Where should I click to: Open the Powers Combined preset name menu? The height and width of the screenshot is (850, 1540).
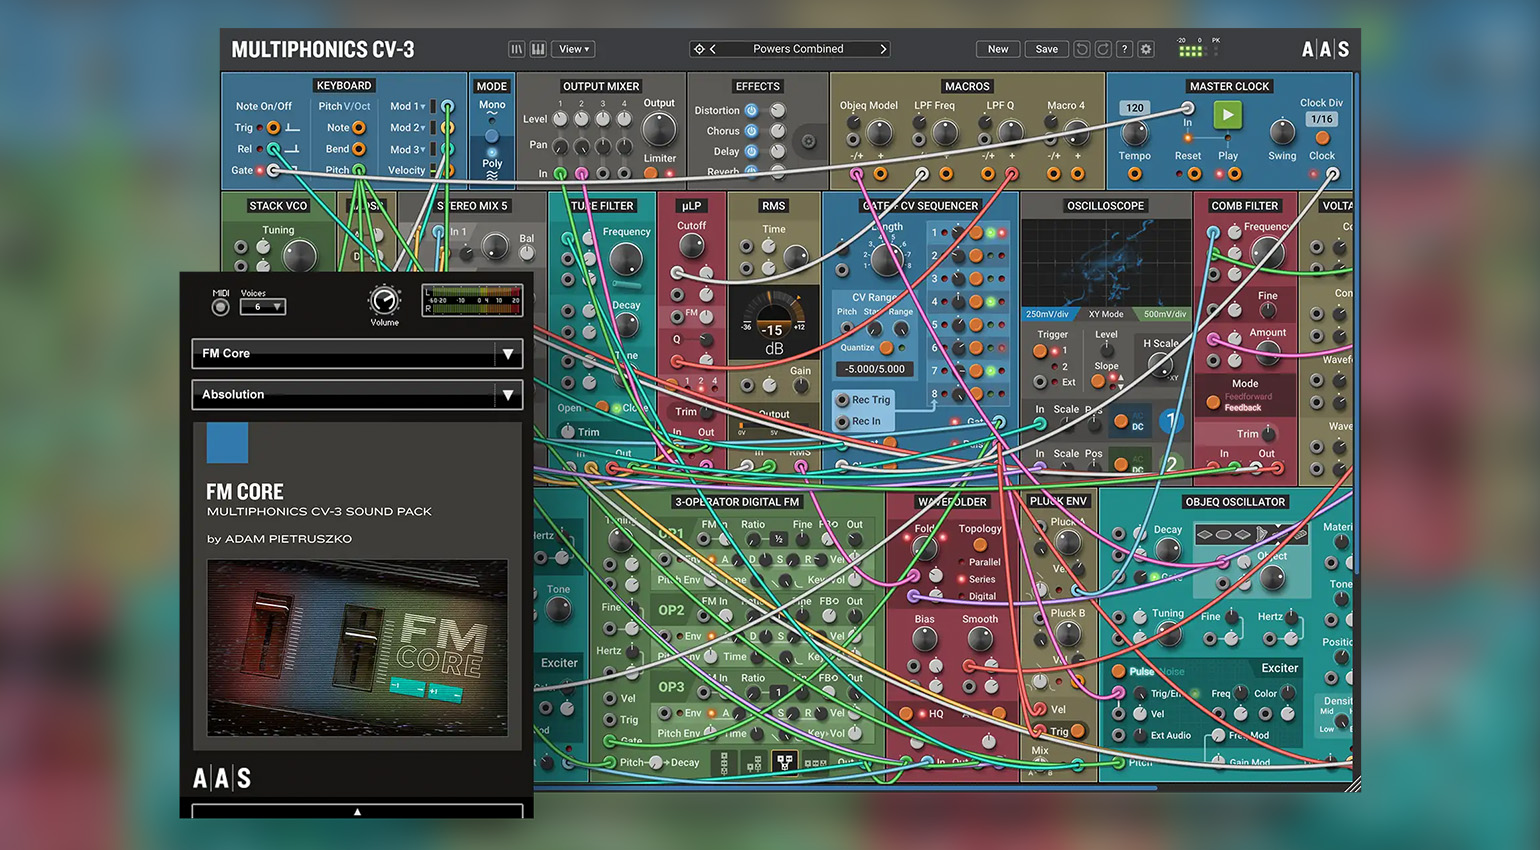point(797,49)
